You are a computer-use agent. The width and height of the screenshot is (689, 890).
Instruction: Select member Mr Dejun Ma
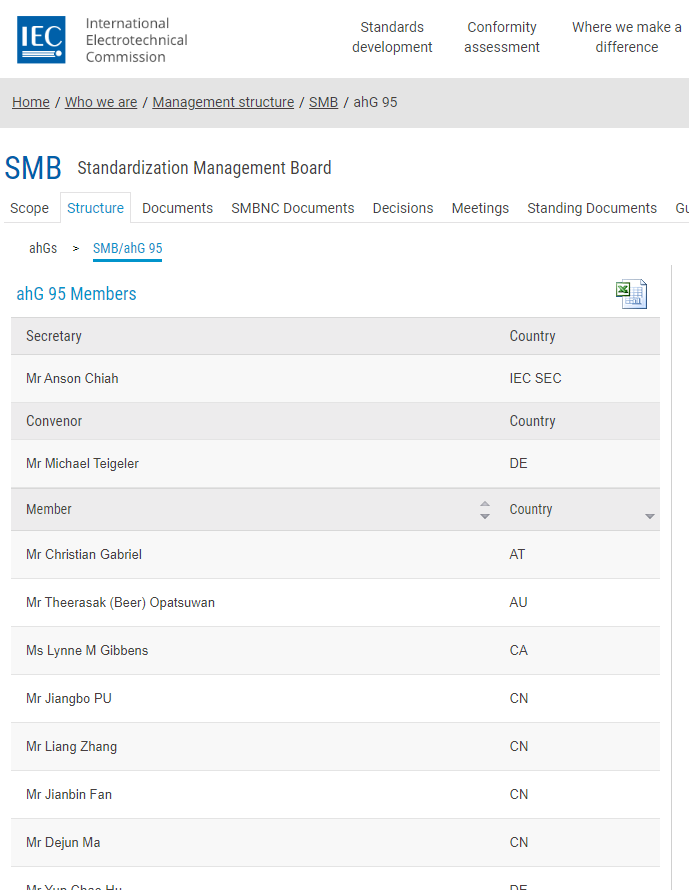[x=63, y=842]
